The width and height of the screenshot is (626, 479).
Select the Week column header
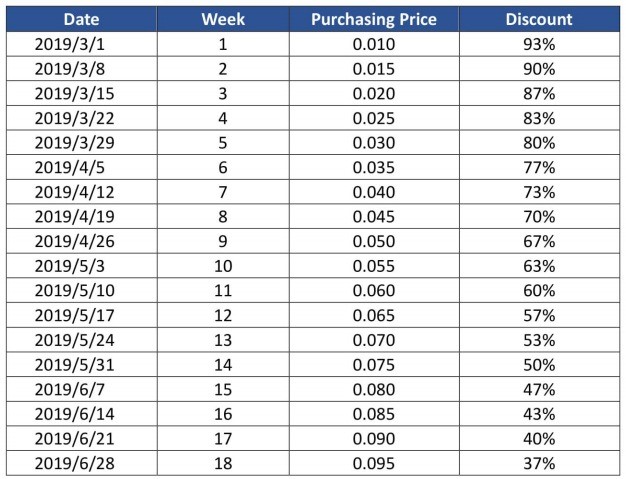click(x=223, y=19)
